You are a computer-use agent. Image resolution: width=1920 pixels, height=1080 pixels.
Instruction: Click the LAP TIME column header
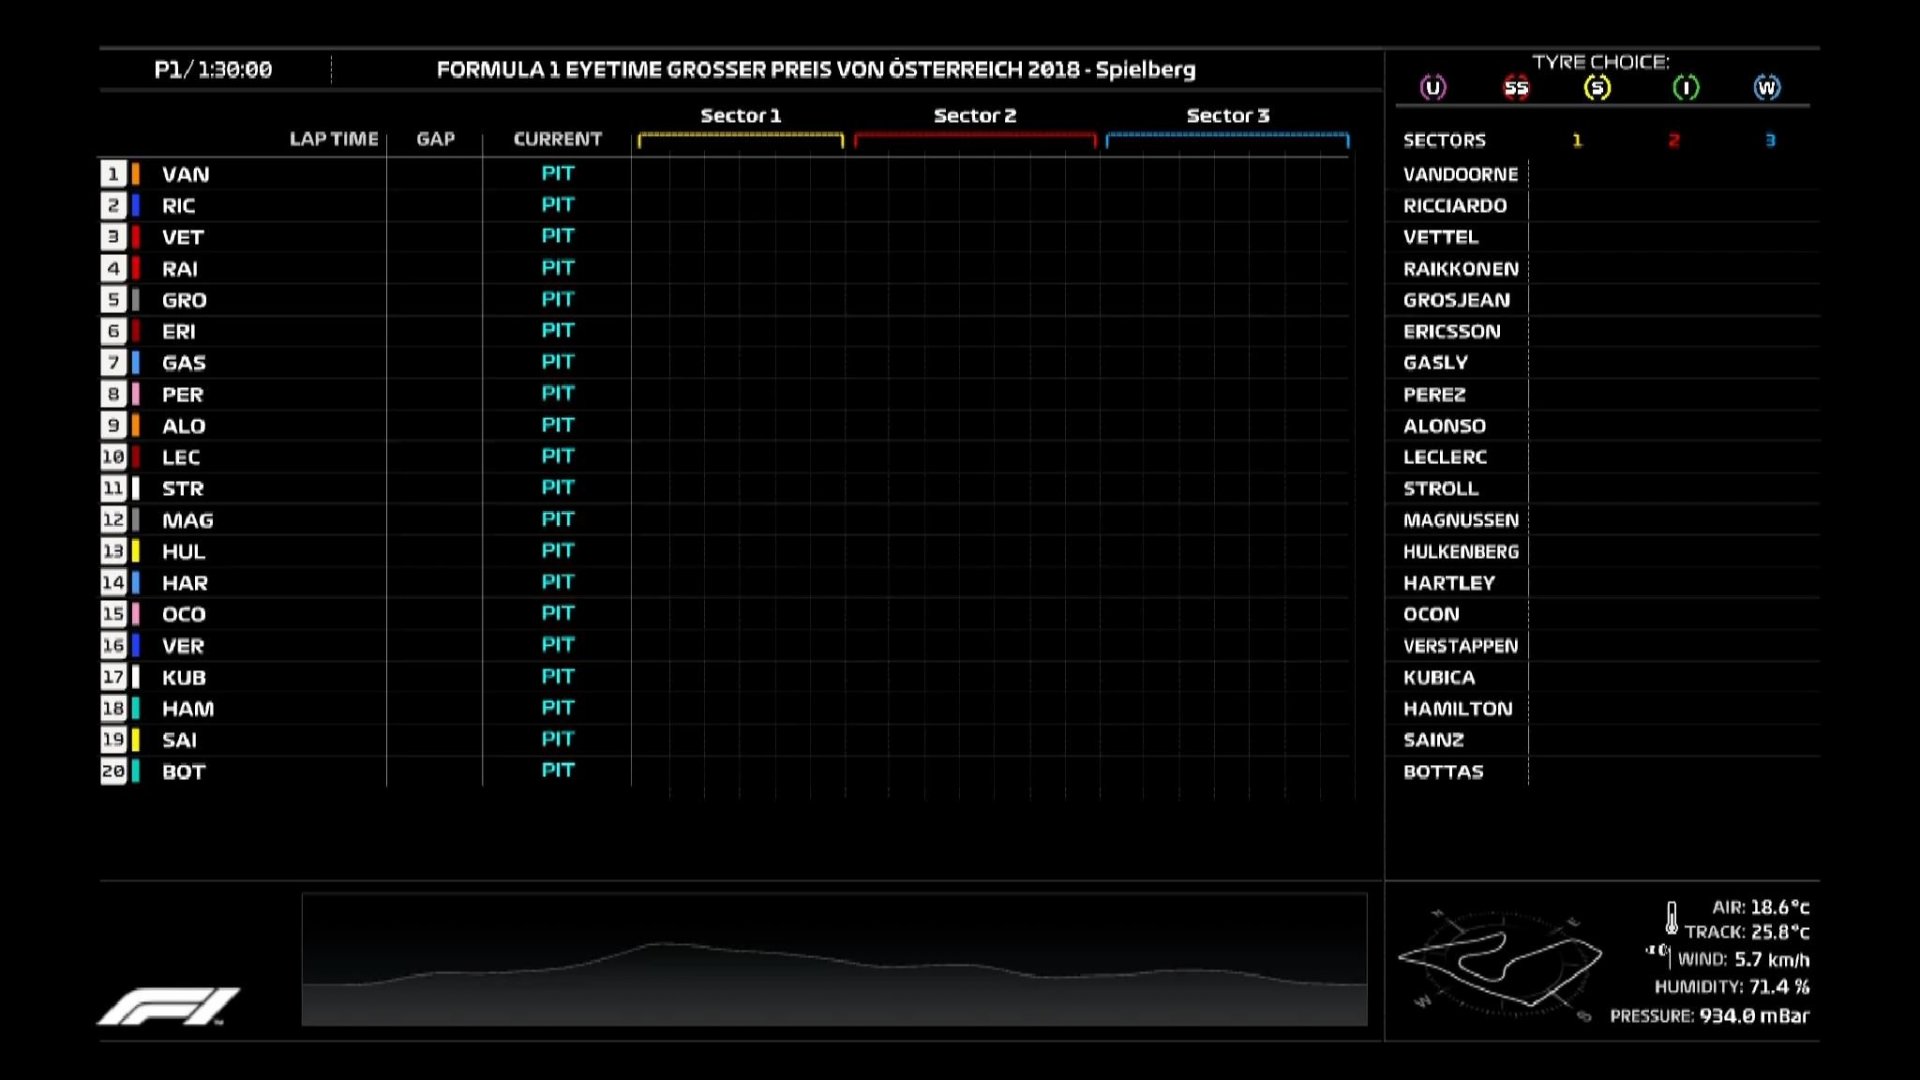(332, 139)
